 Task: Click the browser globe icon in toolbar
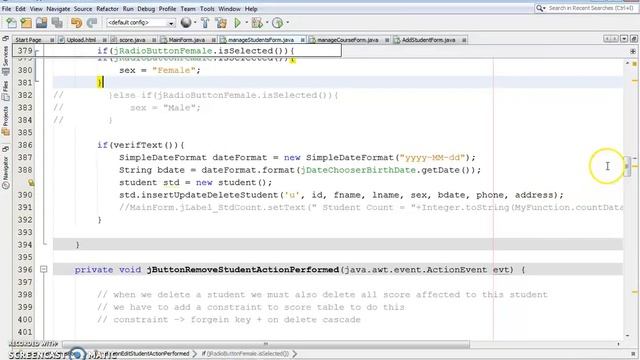click(x=186, y=23)
